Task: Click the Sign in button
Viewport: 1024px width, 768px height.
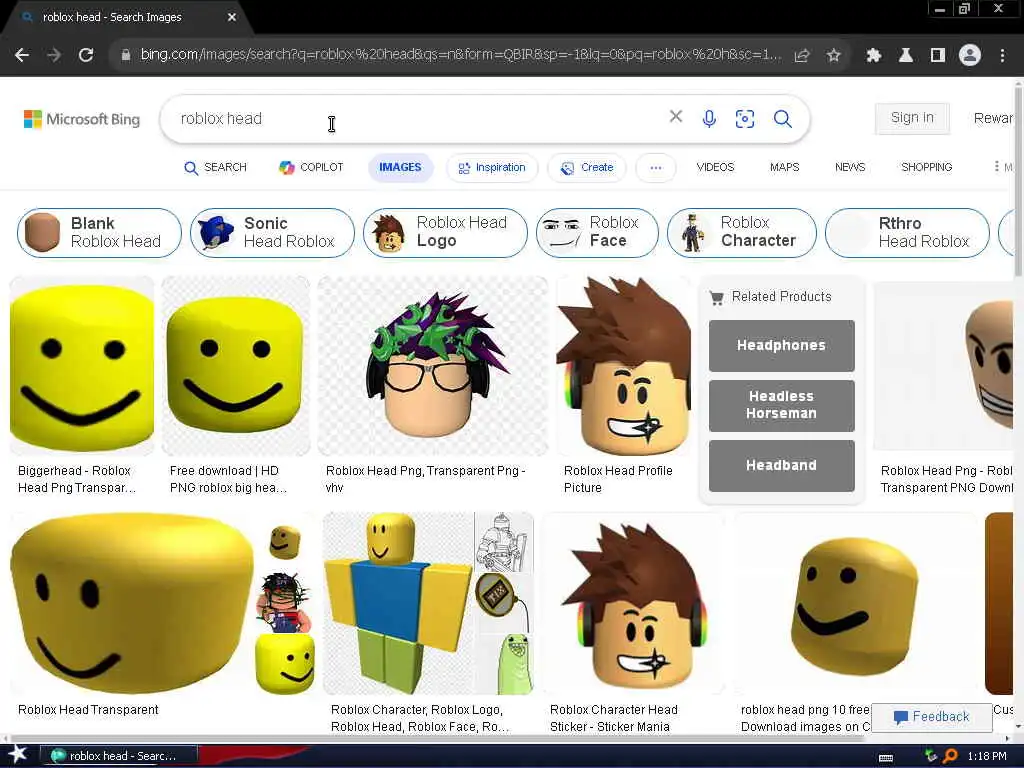Action: tap(912, 118)
